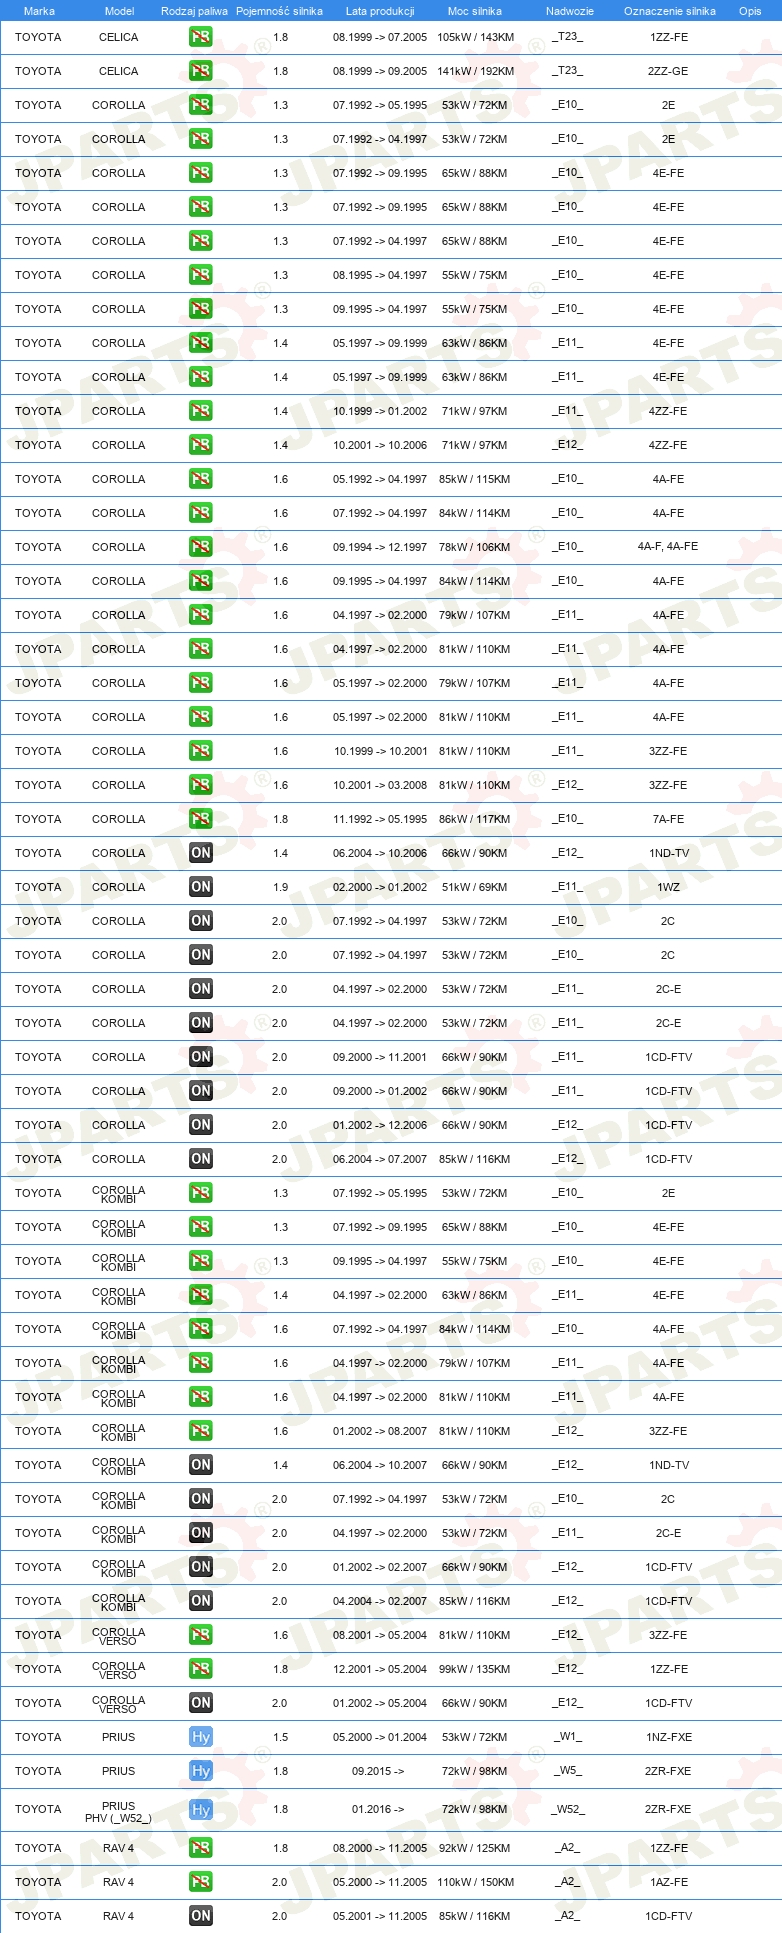Select the '09.1994 -> 12.1997' production years cell
Viewport: 782px width, 1933px height.
pos(380,547)
